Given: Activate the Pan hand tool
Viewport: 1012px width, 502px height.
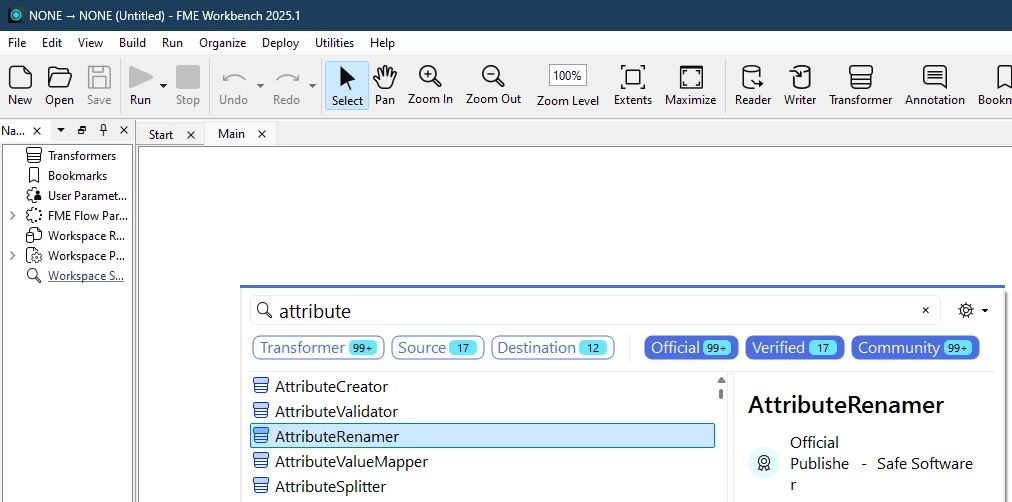Looking at the screenshot, I should click(x=385, y=77).
